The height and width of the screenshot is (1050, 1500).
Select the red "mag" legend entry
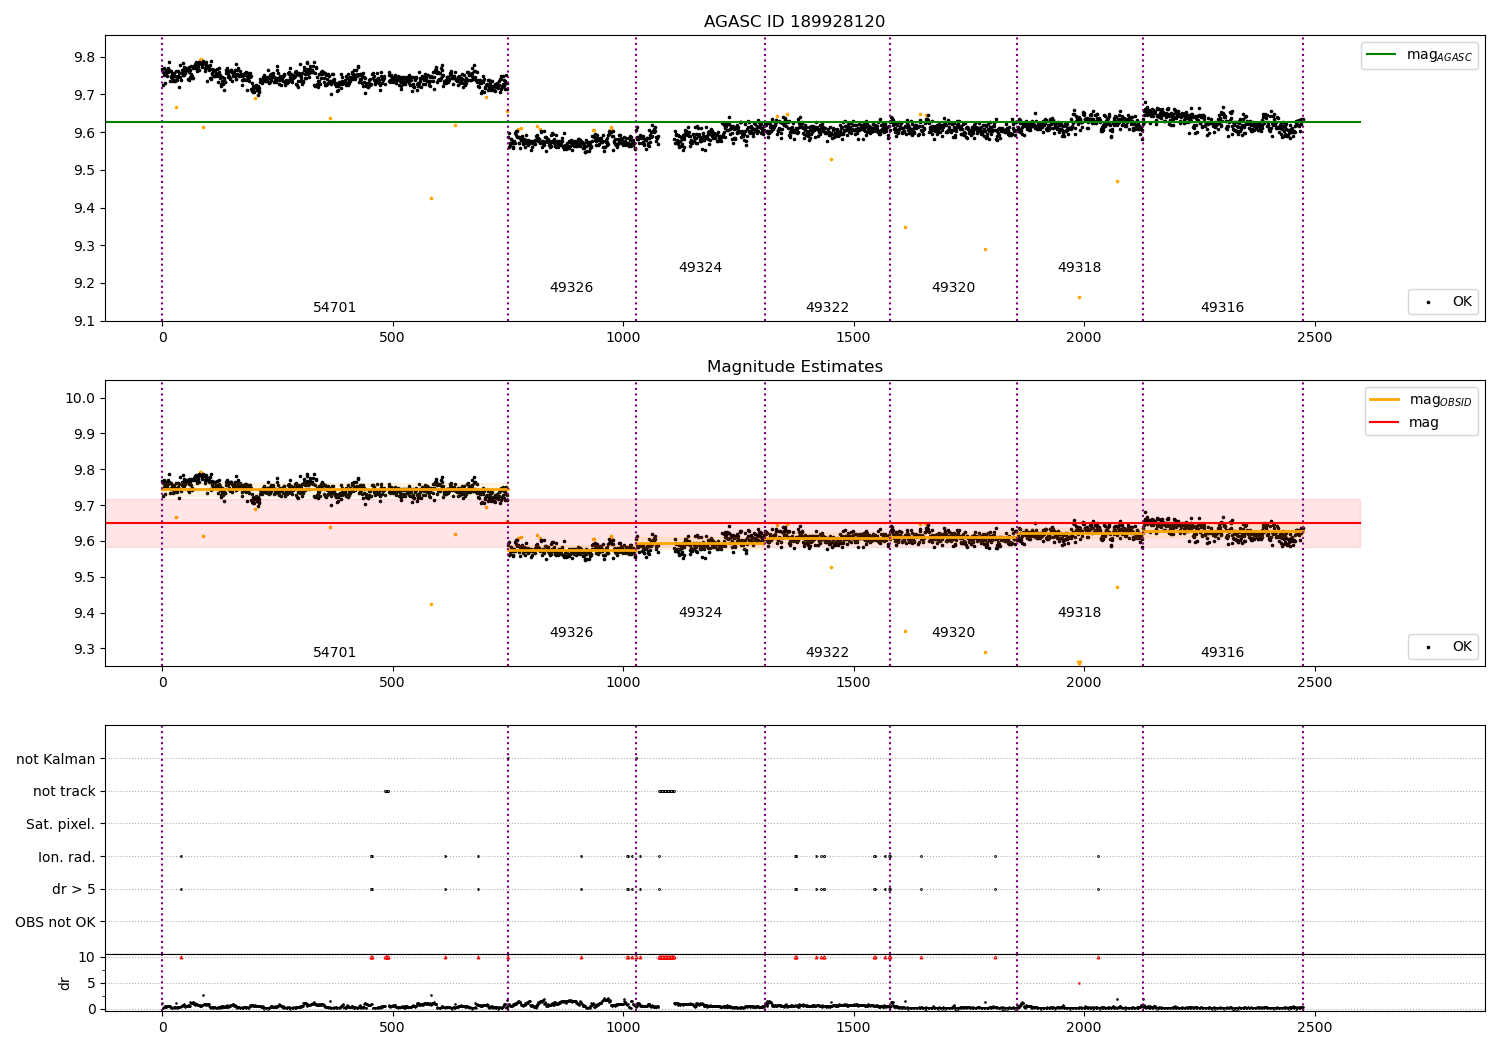(1404, 423)
